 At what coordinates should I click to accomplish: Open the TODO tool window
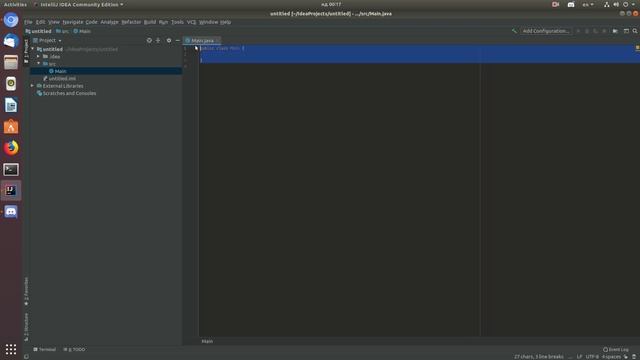[x=74, y=349]
